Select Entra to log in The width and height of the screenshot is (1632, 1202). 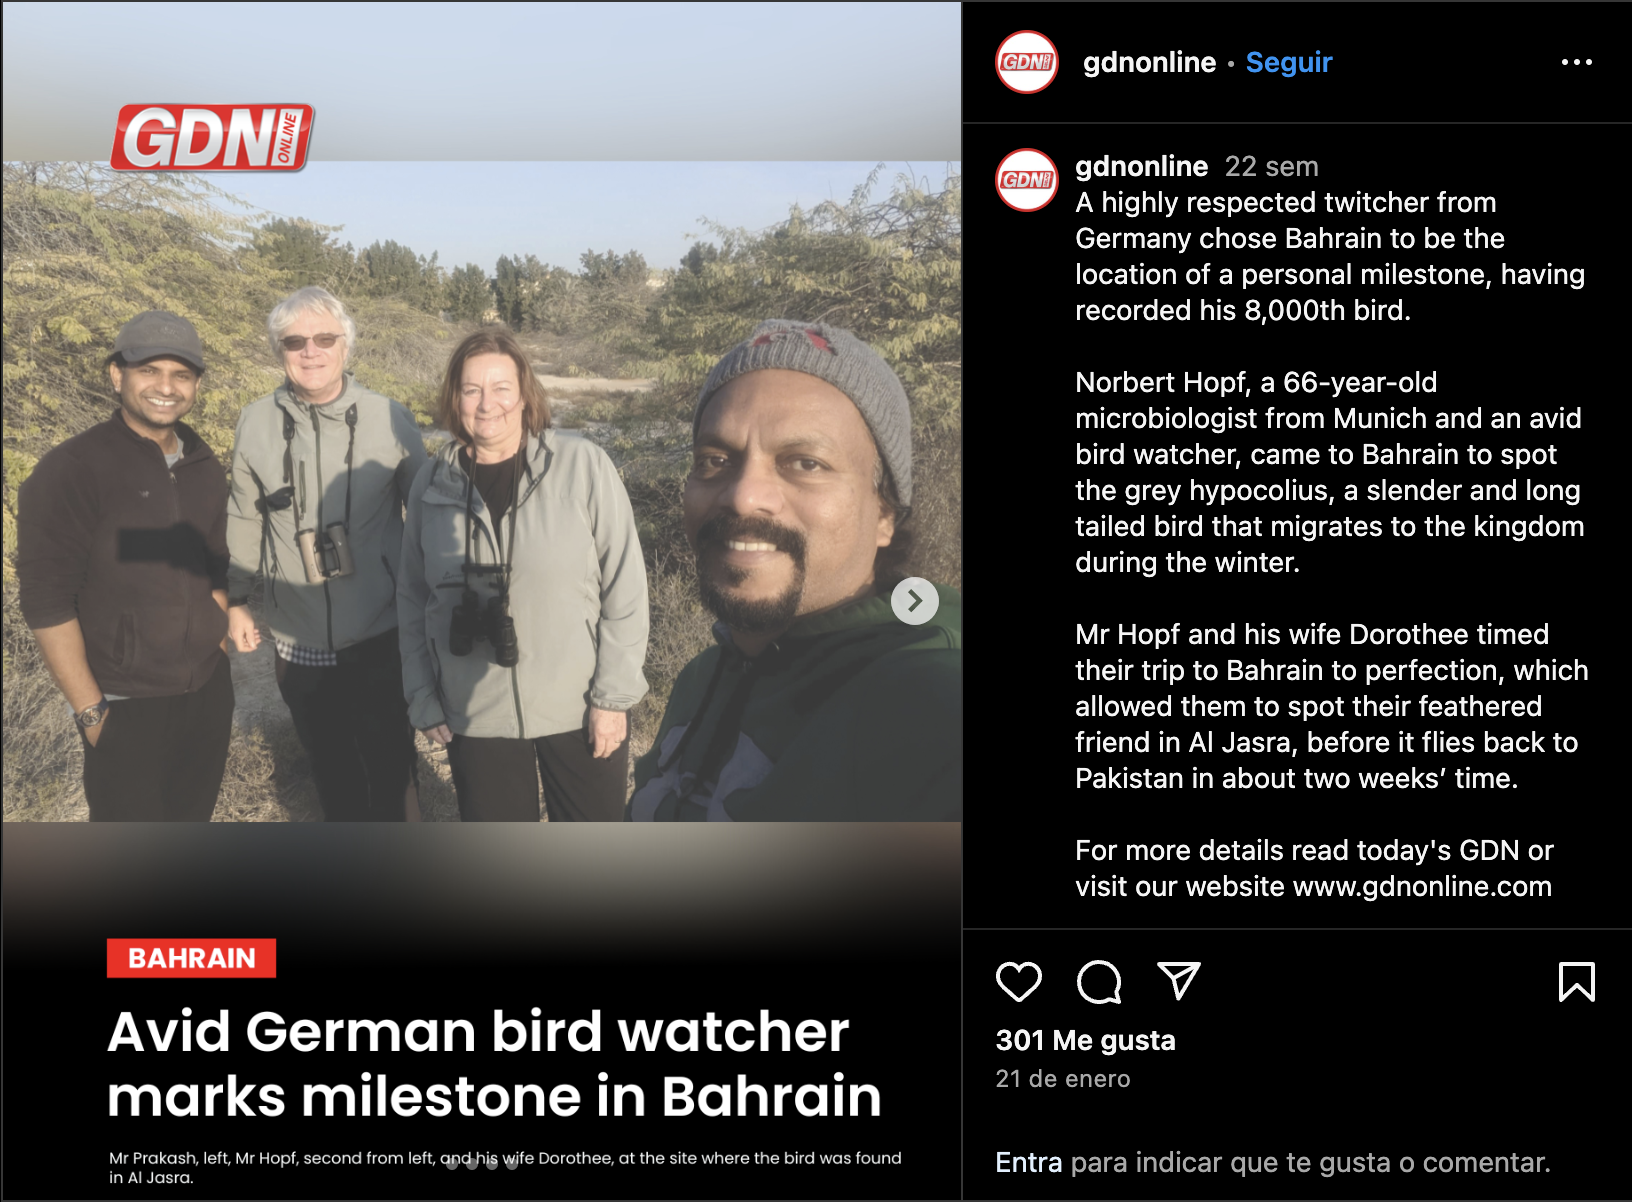click(x=1029, y=1162)
